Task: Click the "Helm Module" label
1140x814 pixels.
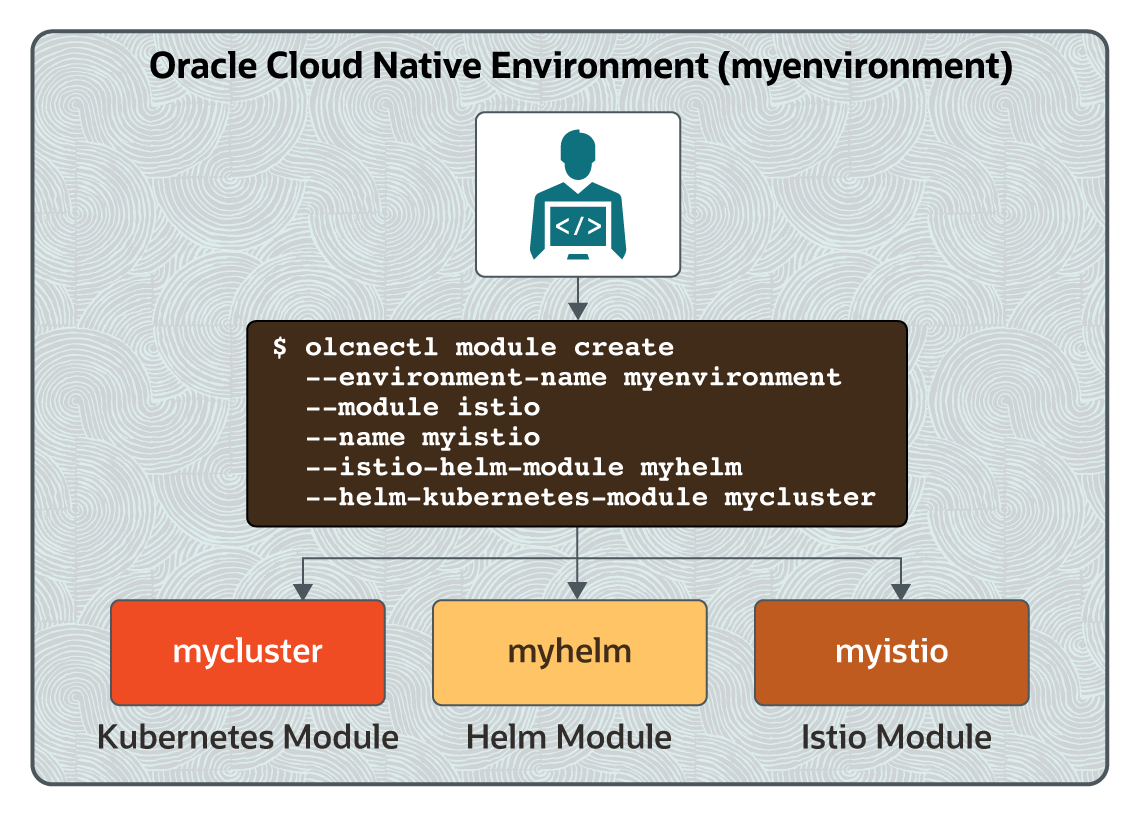Action: (569, 737)
